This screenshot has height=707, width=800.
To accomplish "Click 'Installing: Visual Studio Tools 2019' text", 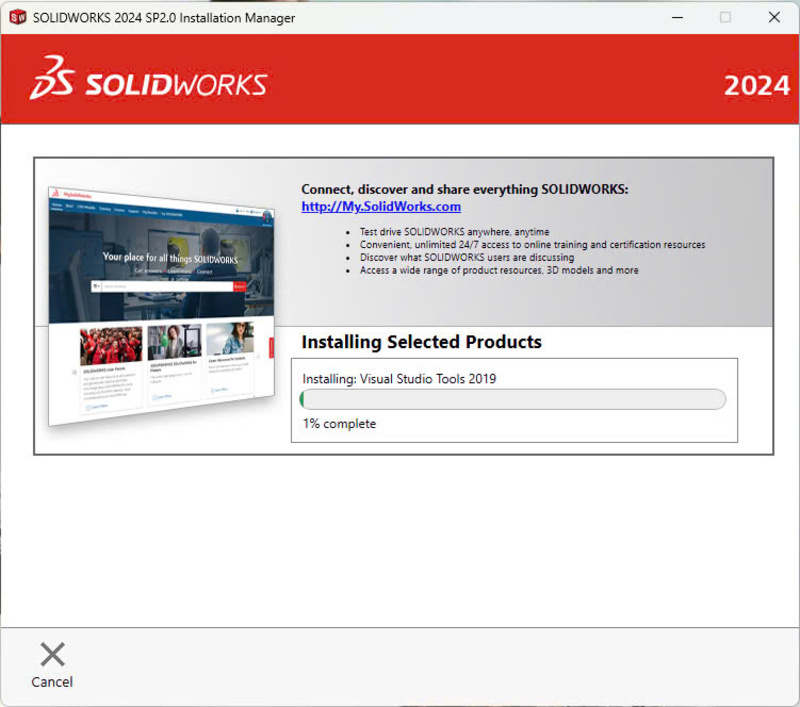I will (399, 379).
